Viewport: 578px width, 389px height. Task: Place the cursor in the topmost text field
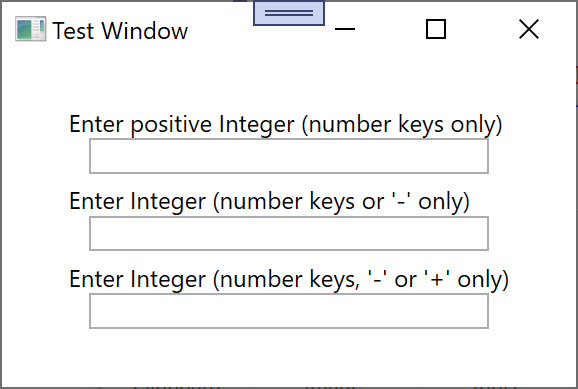pos(289,156)
